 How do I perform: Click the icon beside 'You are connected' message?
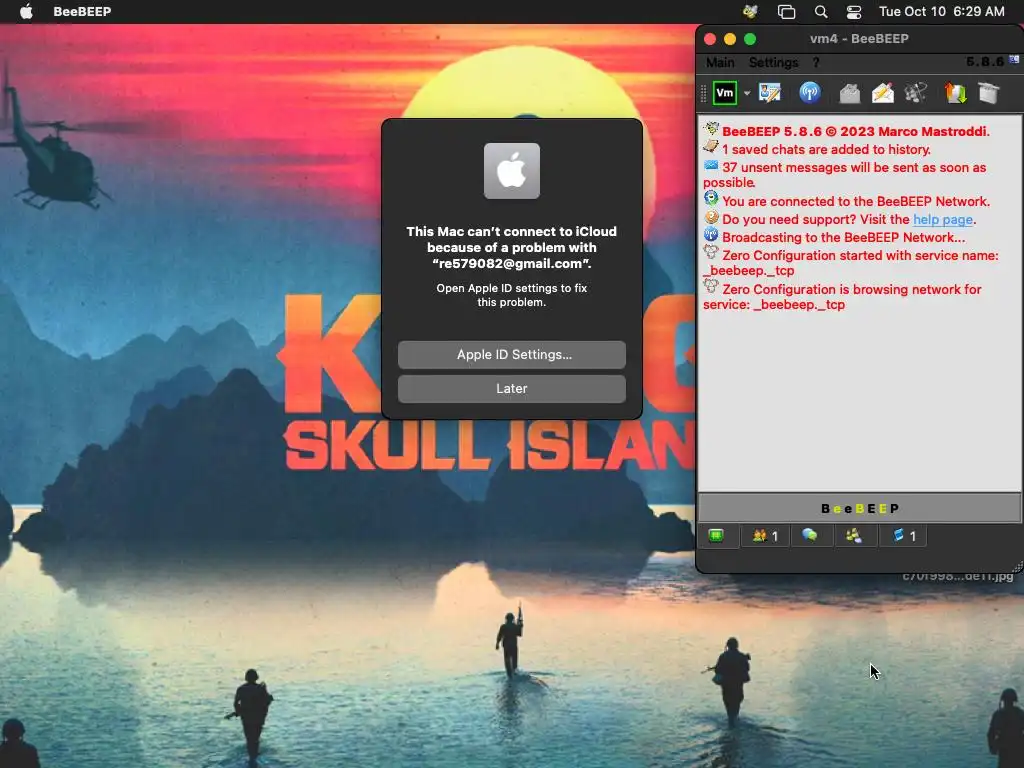tap(711, 198)
